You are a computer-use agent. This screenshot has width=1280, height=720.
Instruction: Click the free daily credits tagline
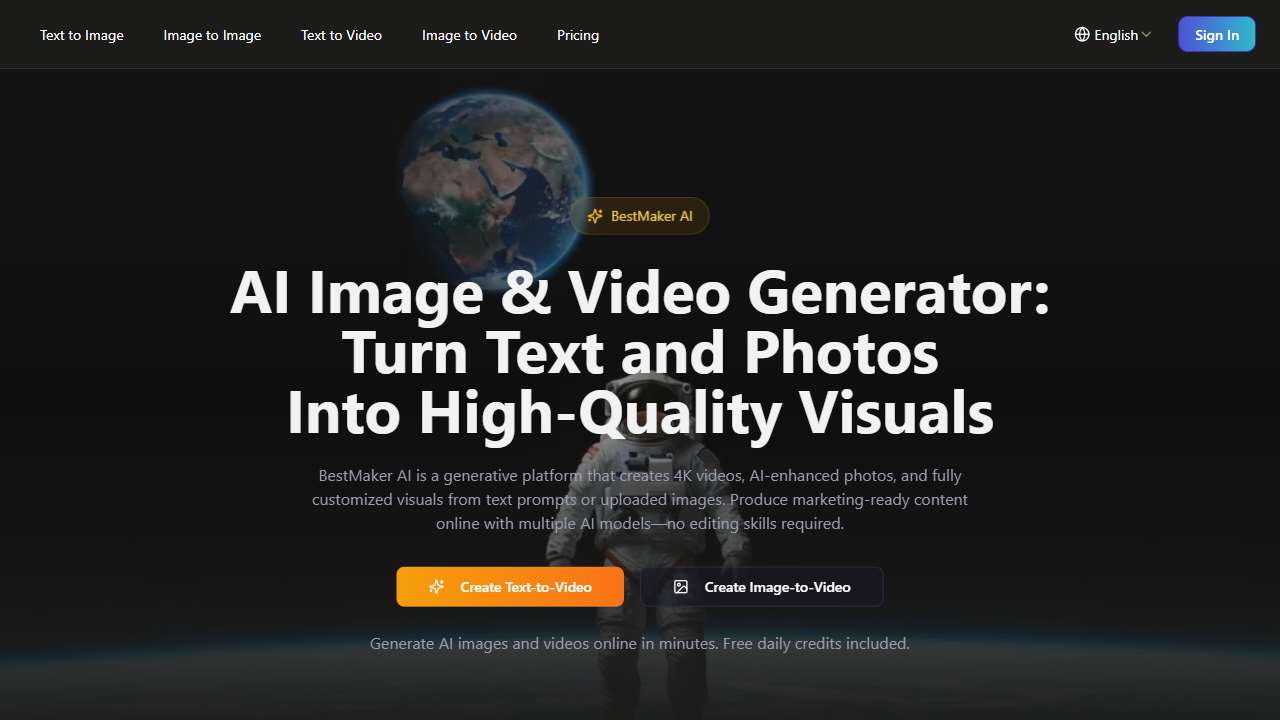click(x=640, y=643)
